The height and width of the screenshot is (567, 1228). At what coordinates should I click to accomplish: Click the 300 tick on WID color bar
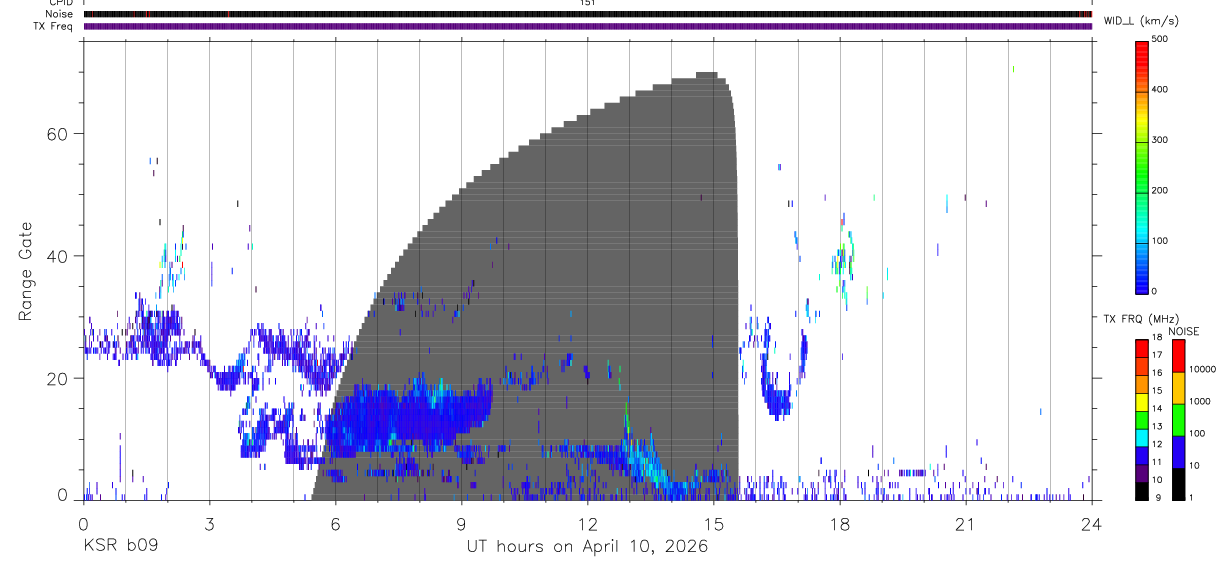pyautogui.click(x=1162, y=140)
